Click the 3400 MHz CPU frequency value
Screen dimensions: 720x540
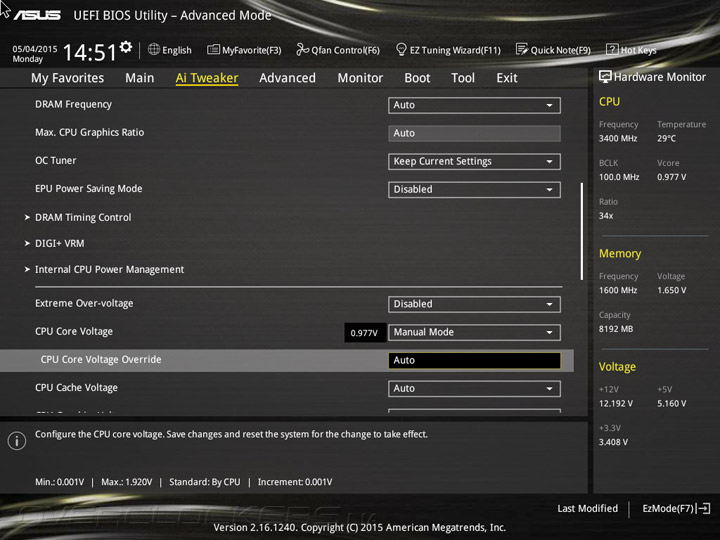click(618, 138)
